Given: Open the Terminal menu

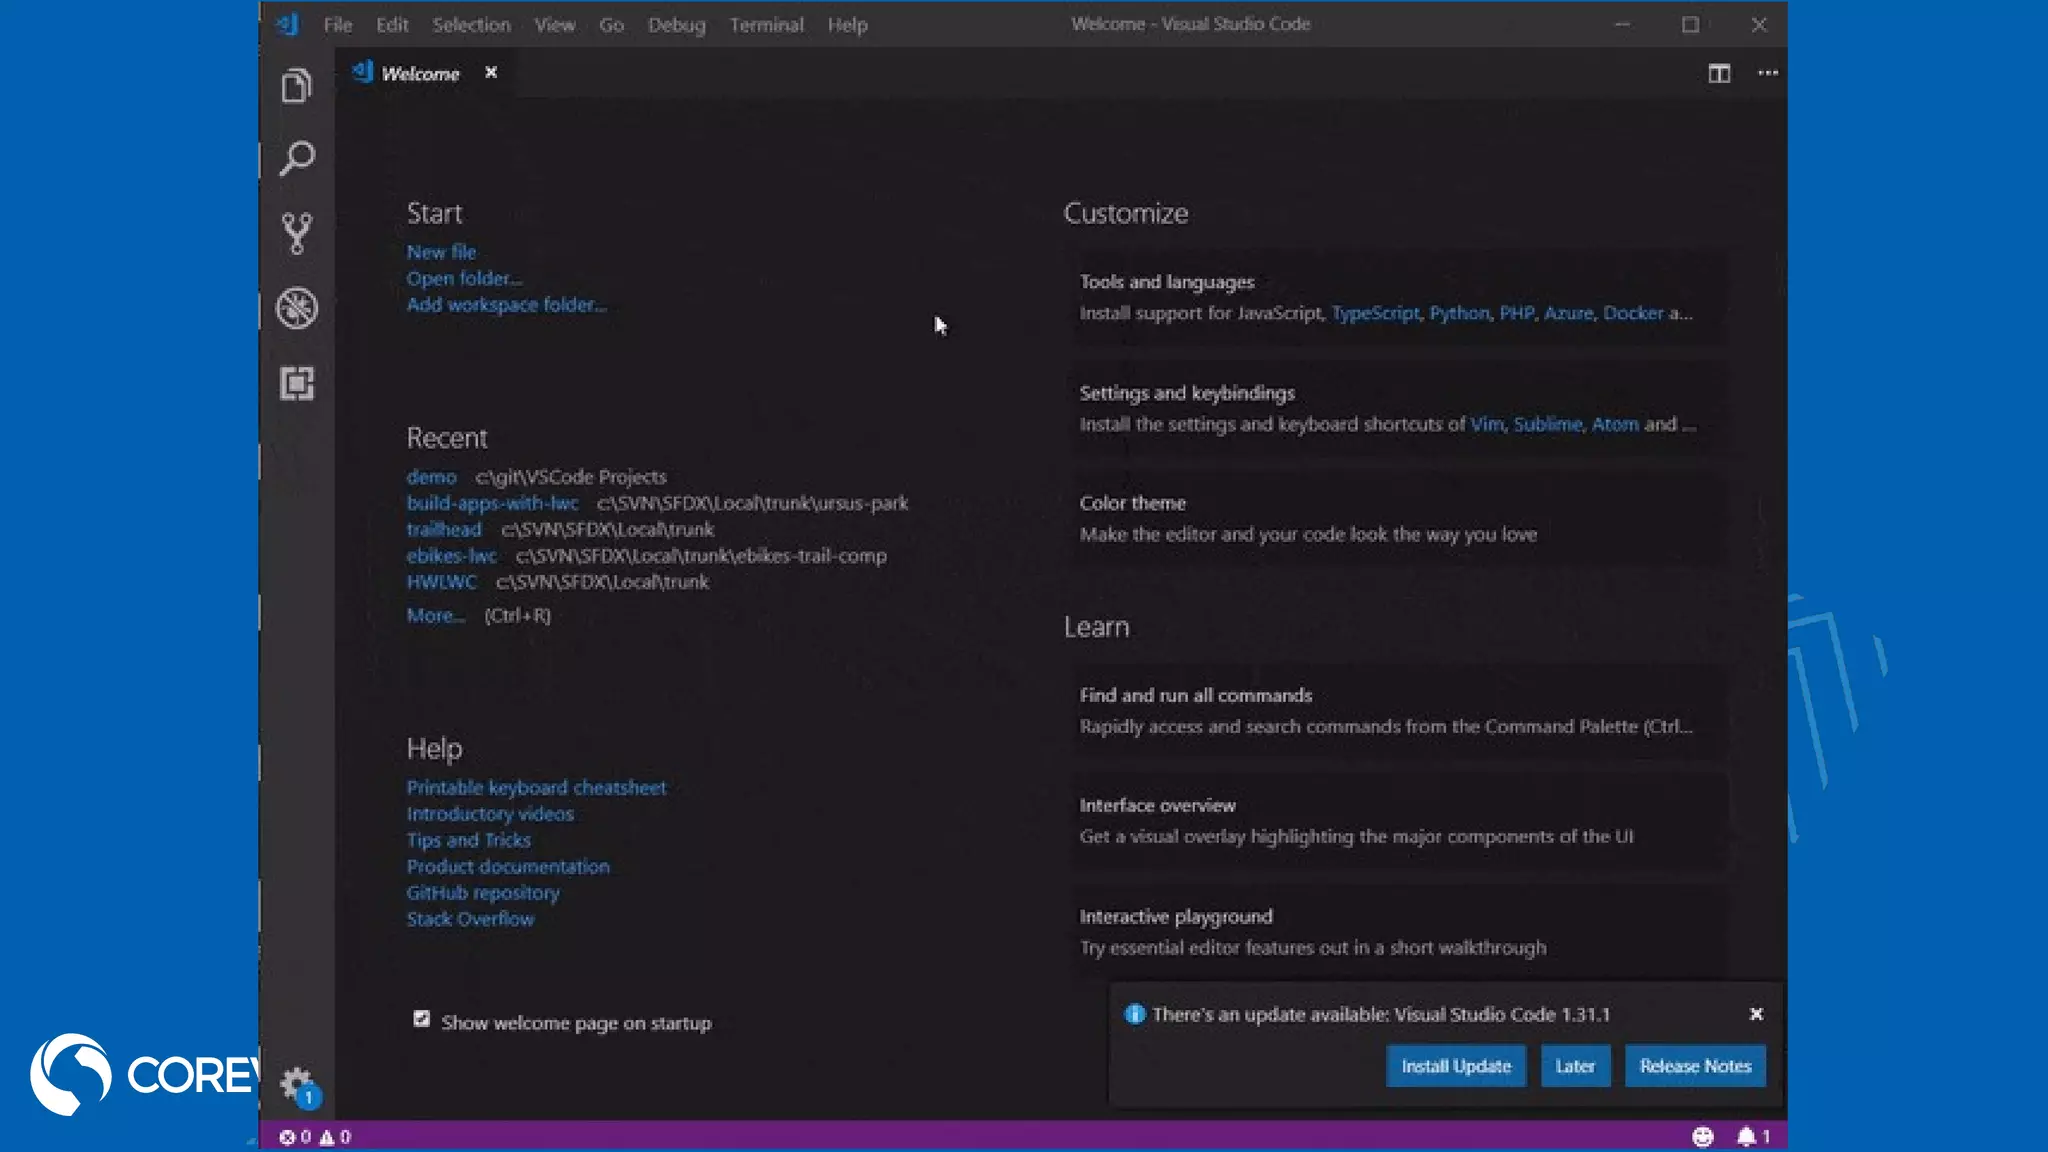Looking at the screenshot, I should click(765, 25).
